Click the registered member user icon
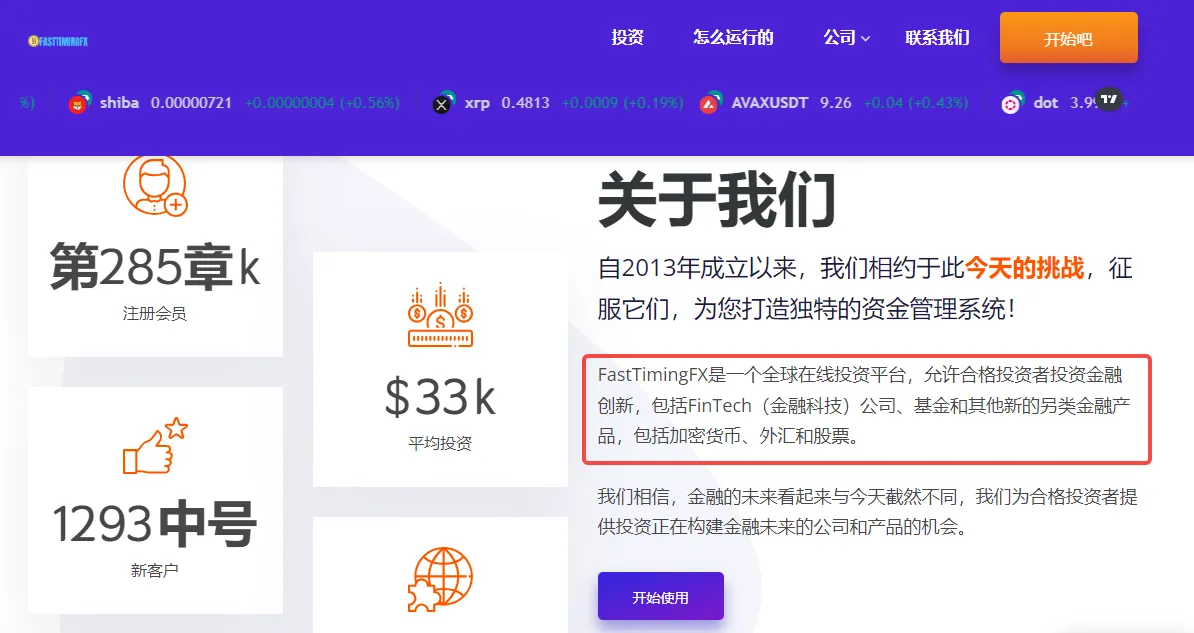This screenshot has width=1194, height=633. click(x=155, y=186)
